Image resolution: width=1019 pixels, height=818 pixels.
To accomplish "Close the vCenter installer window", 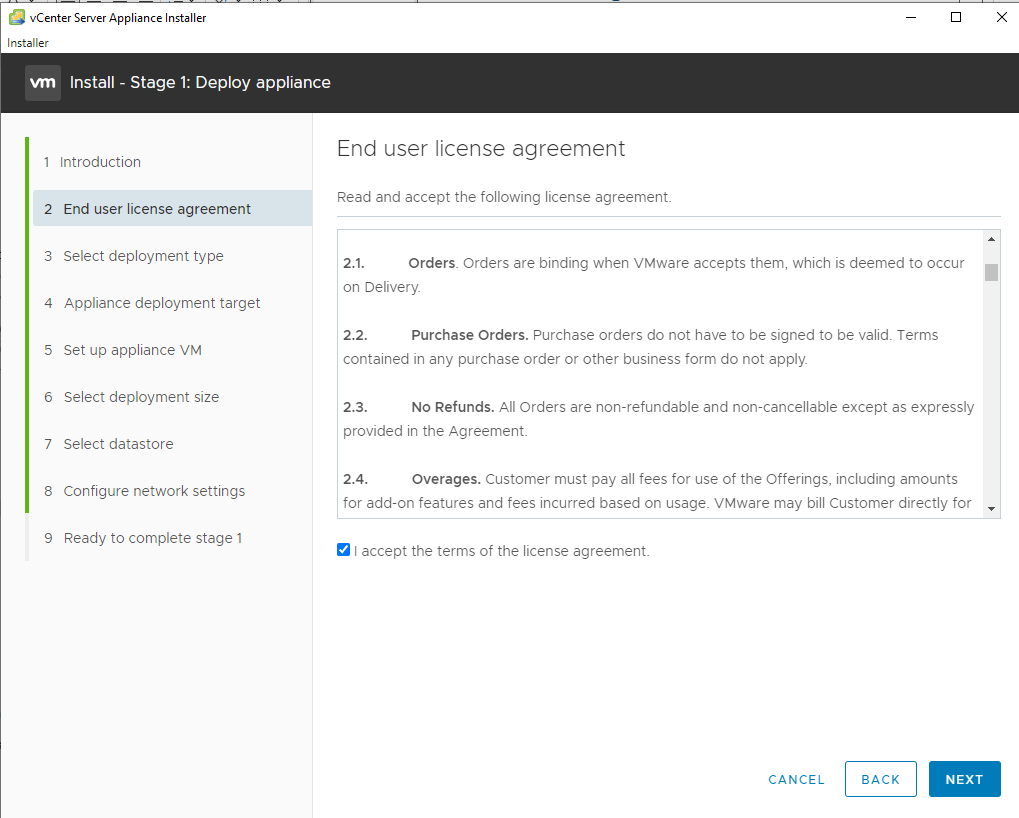I will [x=1001, y=18].
